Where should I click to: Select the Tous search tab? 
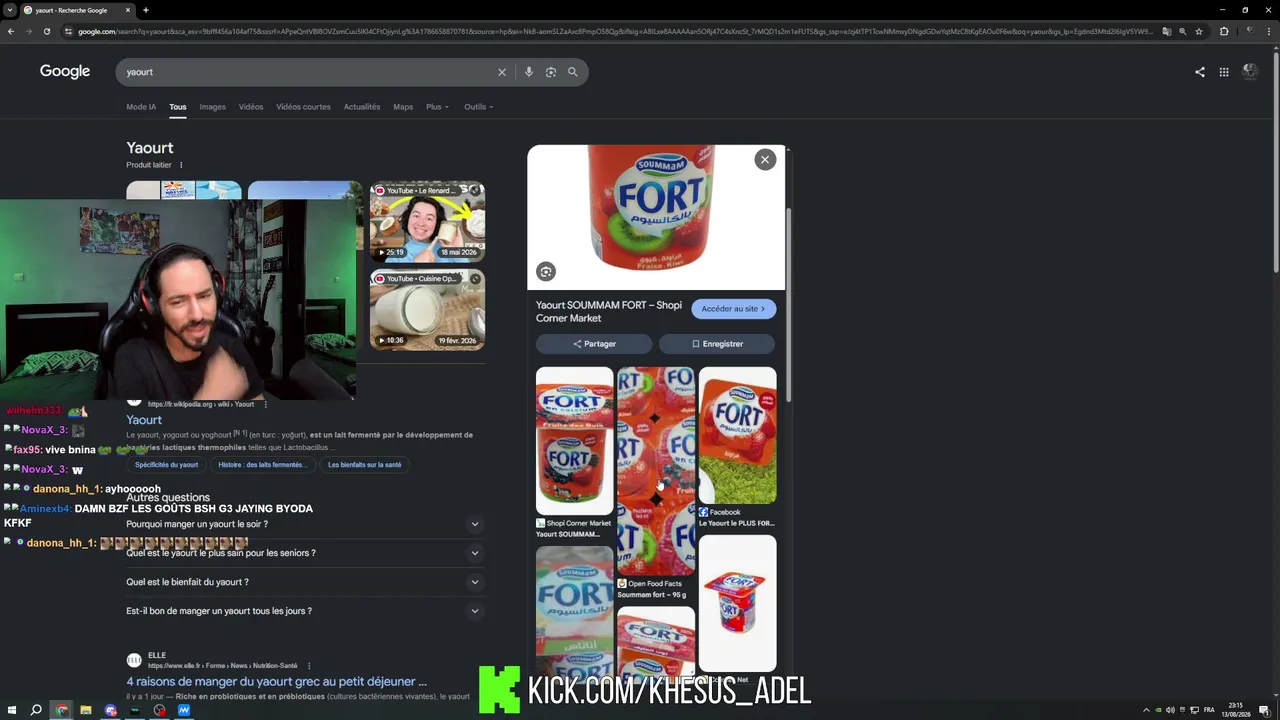(x=178, y=107)
